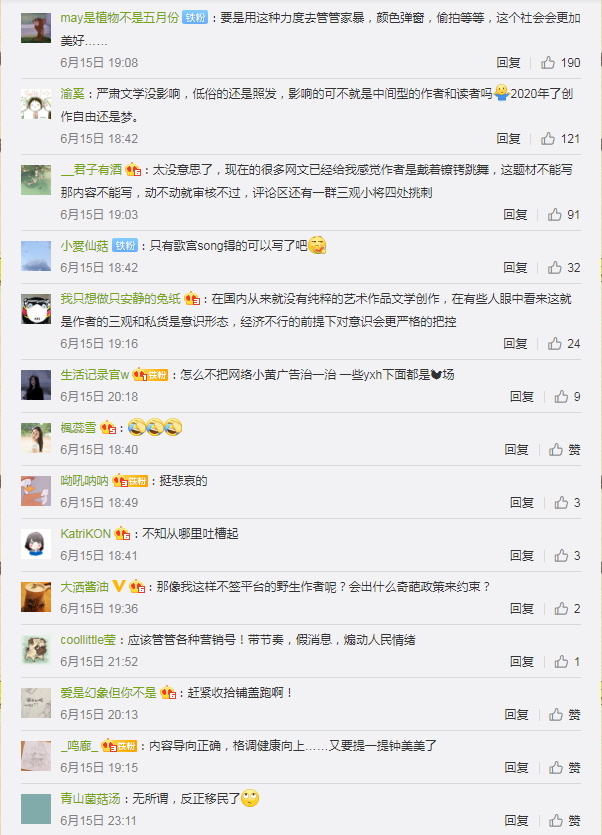Click member crown badge beside 我只想做只安静的兔纸
Viewport: 602px width, 835px height.
192,298
